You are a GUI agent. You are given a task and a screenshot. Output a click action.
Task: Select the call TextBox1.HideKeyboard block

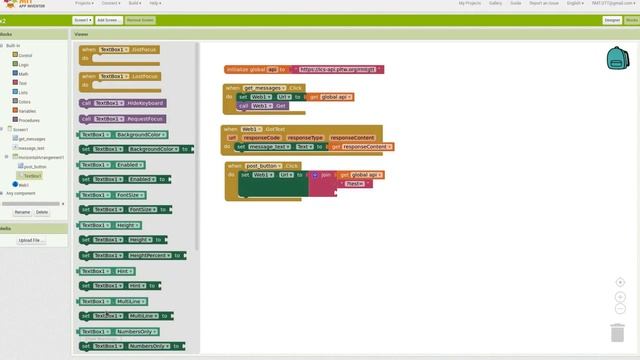[122, 103]
